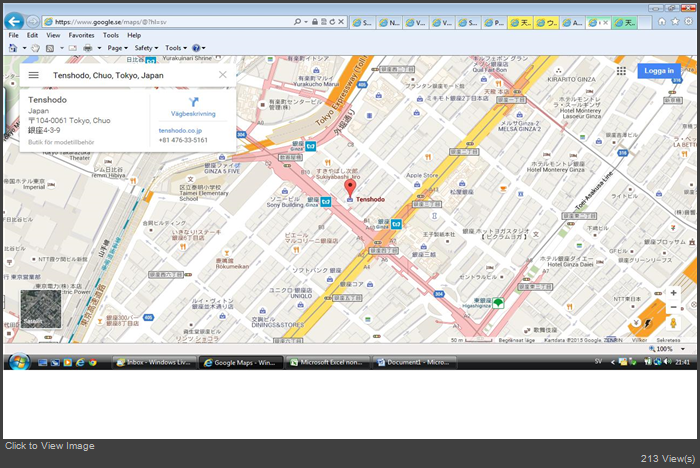Viewport: 700px width, 468px height.
Task: Clear the search with the X button
Action: (222, 75)
